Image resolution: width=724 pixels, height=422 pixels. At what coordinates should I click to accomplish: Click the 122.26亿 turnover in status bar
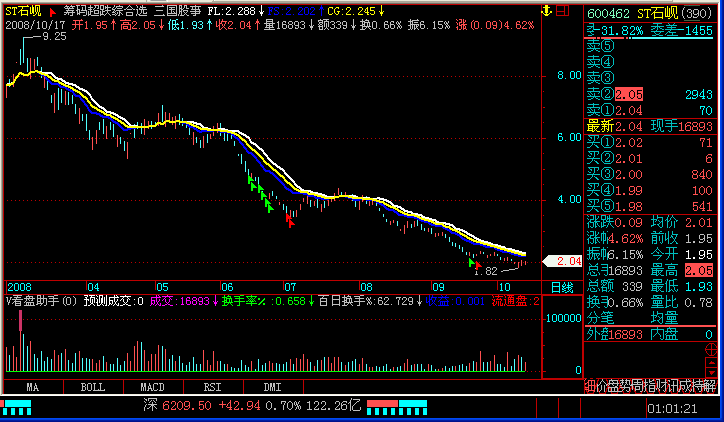coord(334,405)
